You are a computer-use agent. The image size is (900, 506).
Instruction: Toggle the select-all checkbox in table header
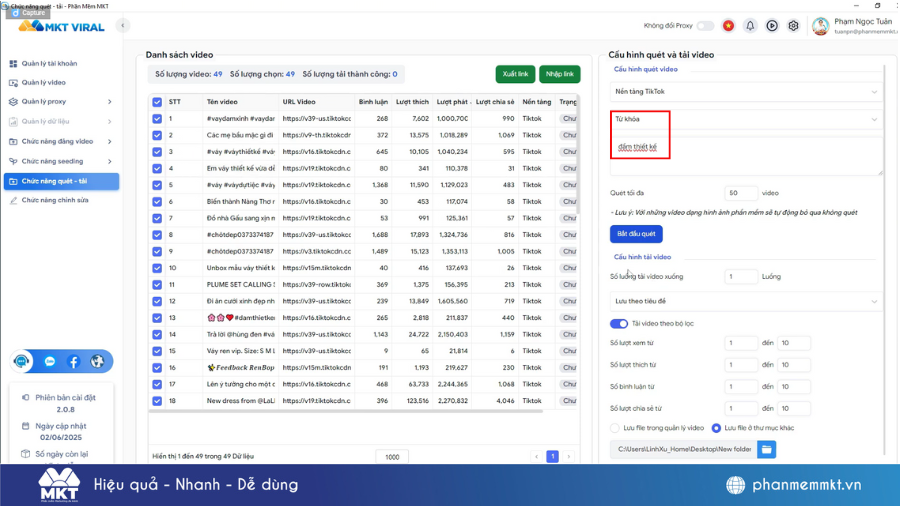point(157,102)
